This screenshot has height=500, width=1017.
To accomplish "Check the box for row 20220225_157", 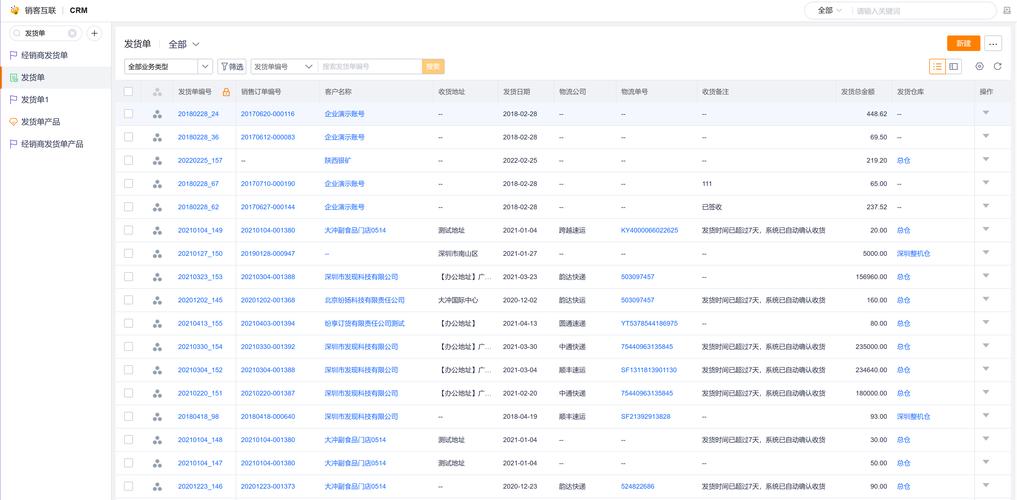I will pos(128,160).
